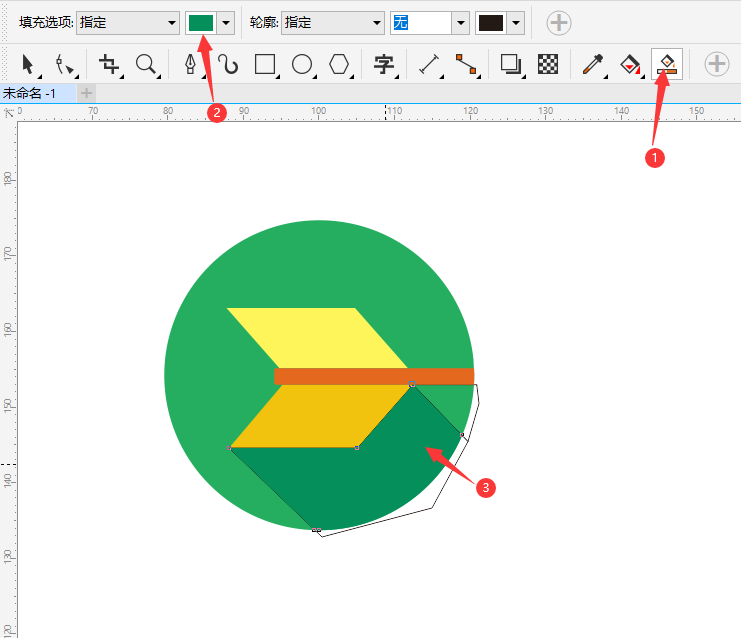The width and height of the screenshot is (741, 638).
Task: Select the Smart fill tool
Action: click(667, 64)
